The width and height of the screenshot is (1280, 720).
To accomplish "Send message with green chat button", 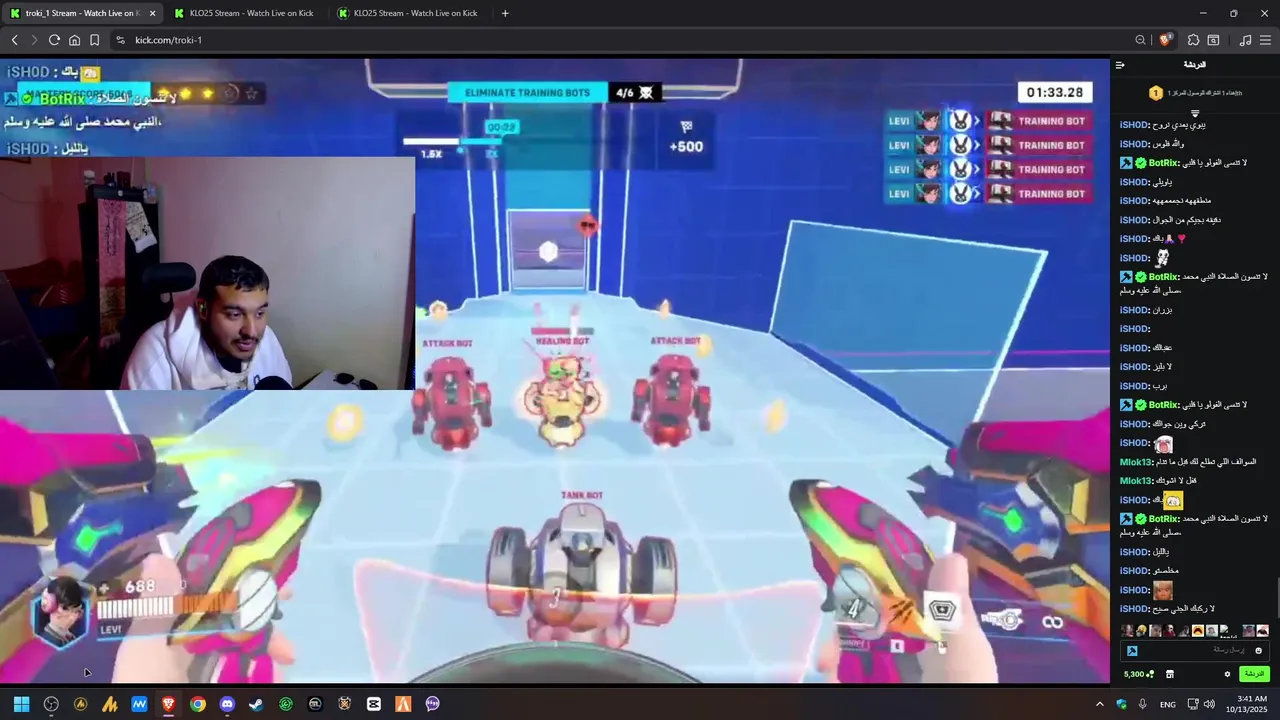I will 1254,674.
